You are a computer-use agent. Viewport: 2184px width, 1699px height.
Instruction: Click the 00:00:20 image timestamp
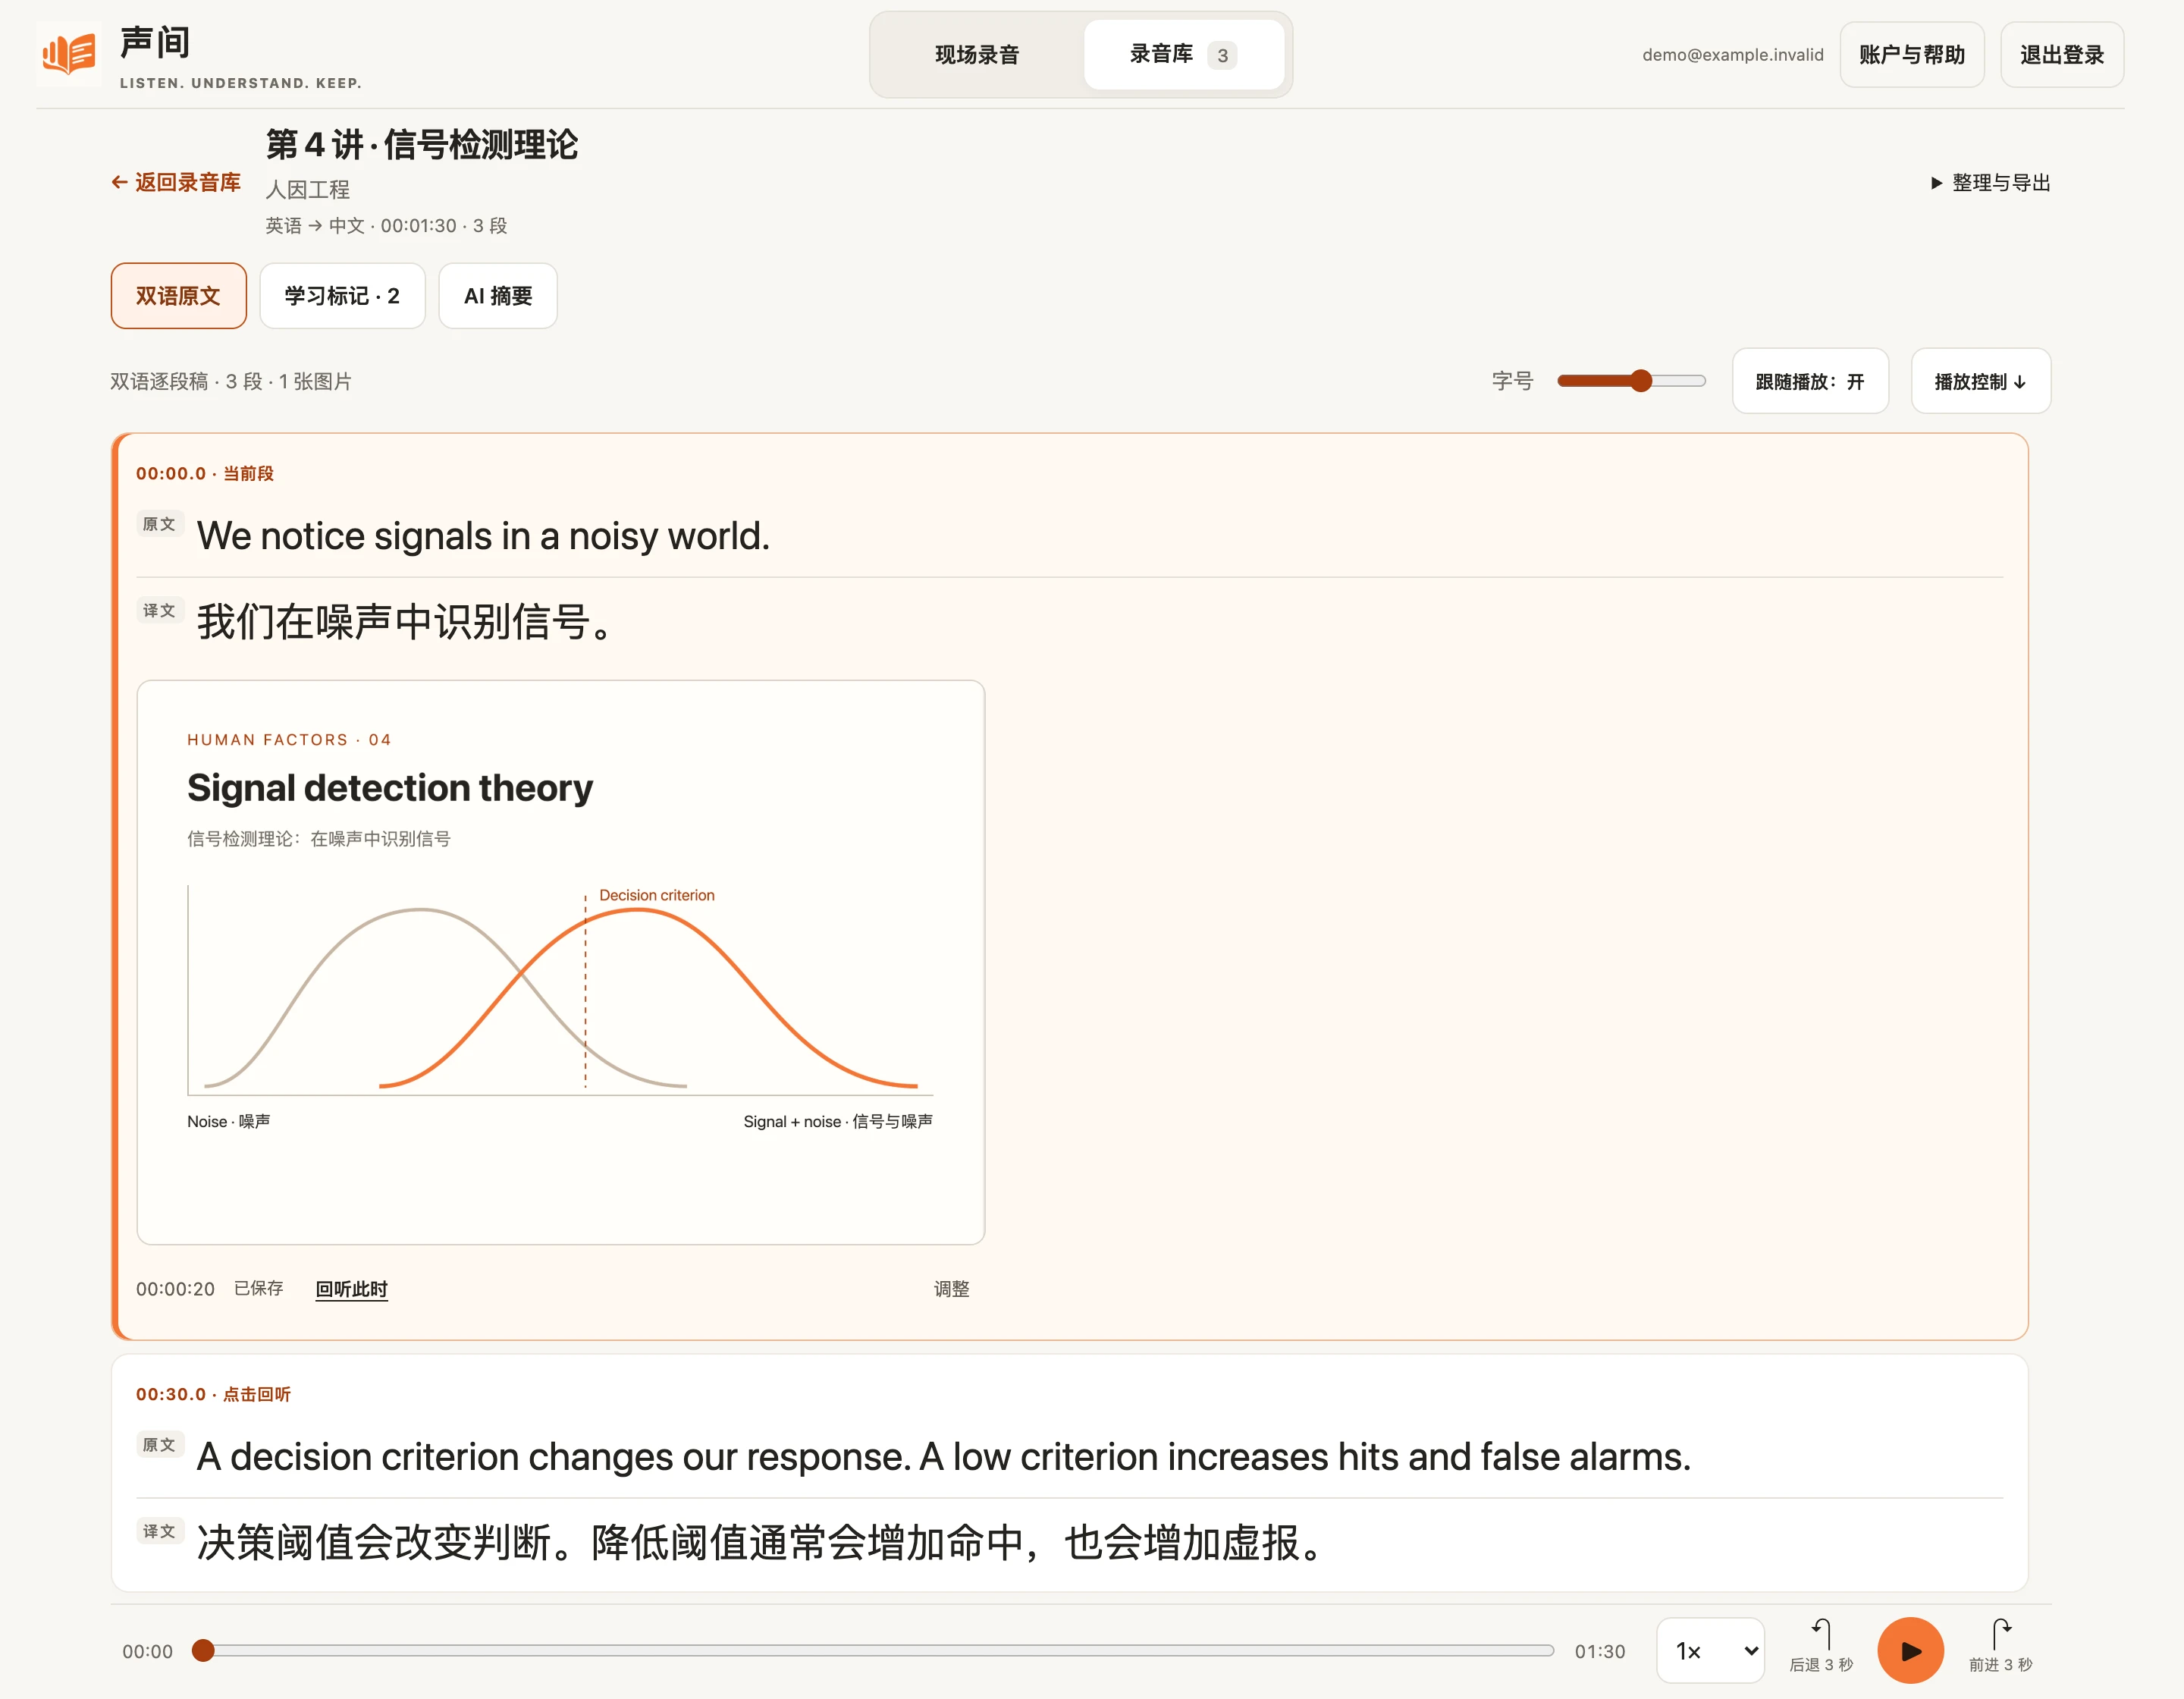175,1289
